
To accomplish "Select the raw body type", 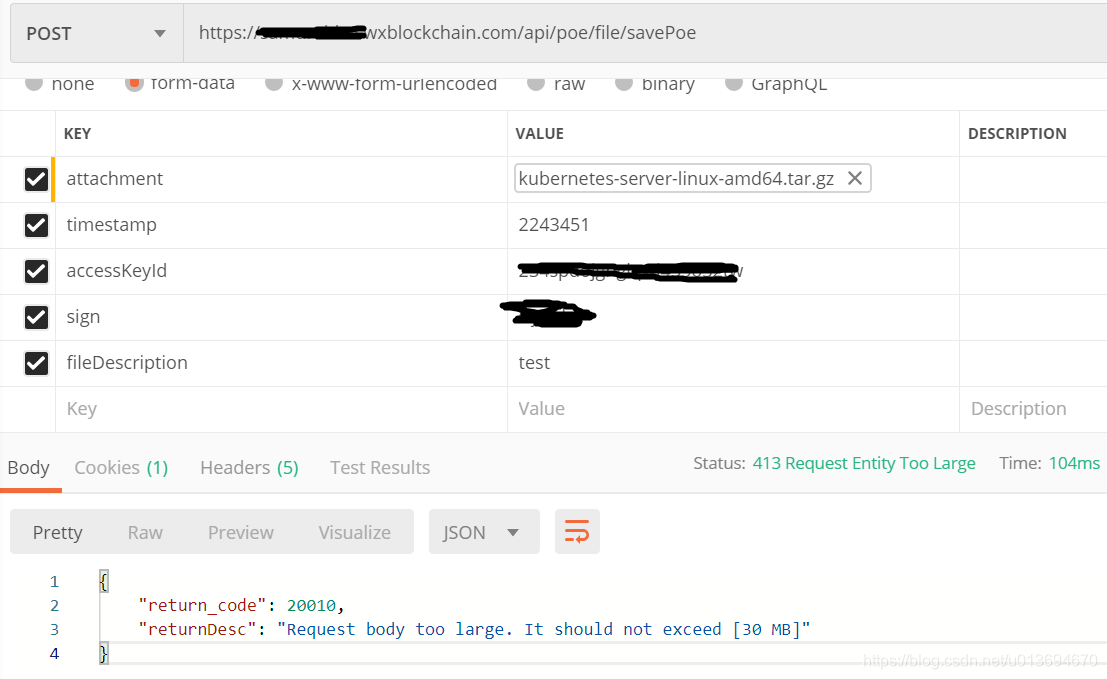I will 536,83.
